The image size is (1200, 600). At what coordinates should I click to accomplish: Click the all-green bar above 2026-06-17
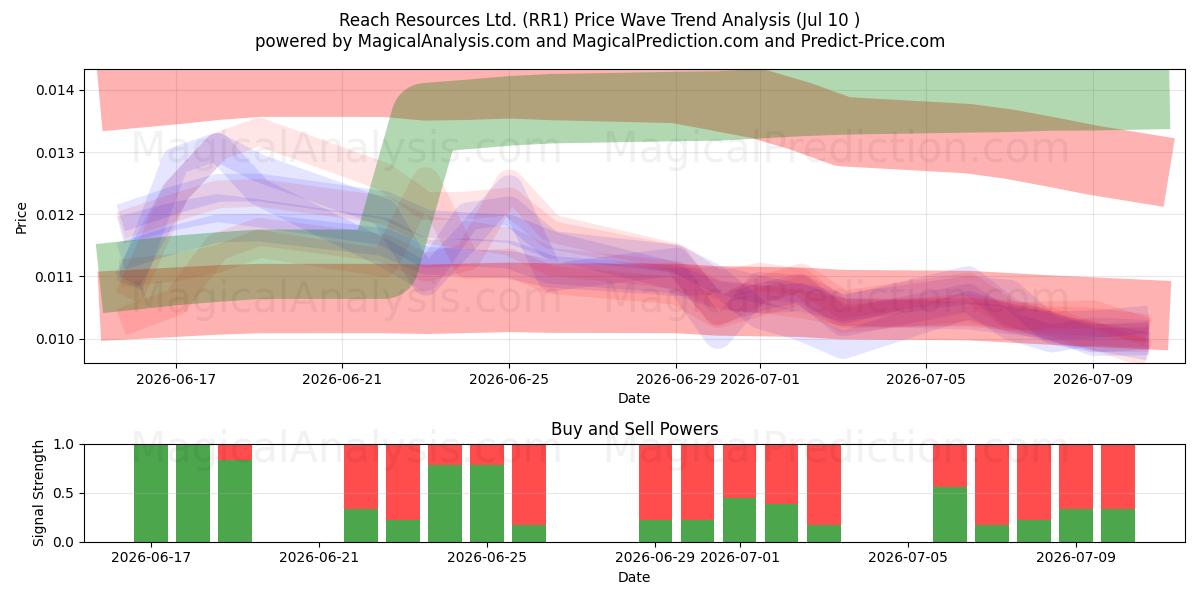coord(151,493)
